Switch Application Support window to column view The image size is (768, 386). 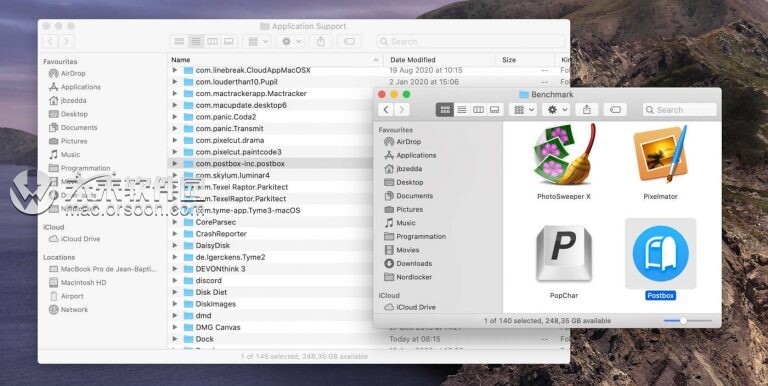[x=212, y=42]
